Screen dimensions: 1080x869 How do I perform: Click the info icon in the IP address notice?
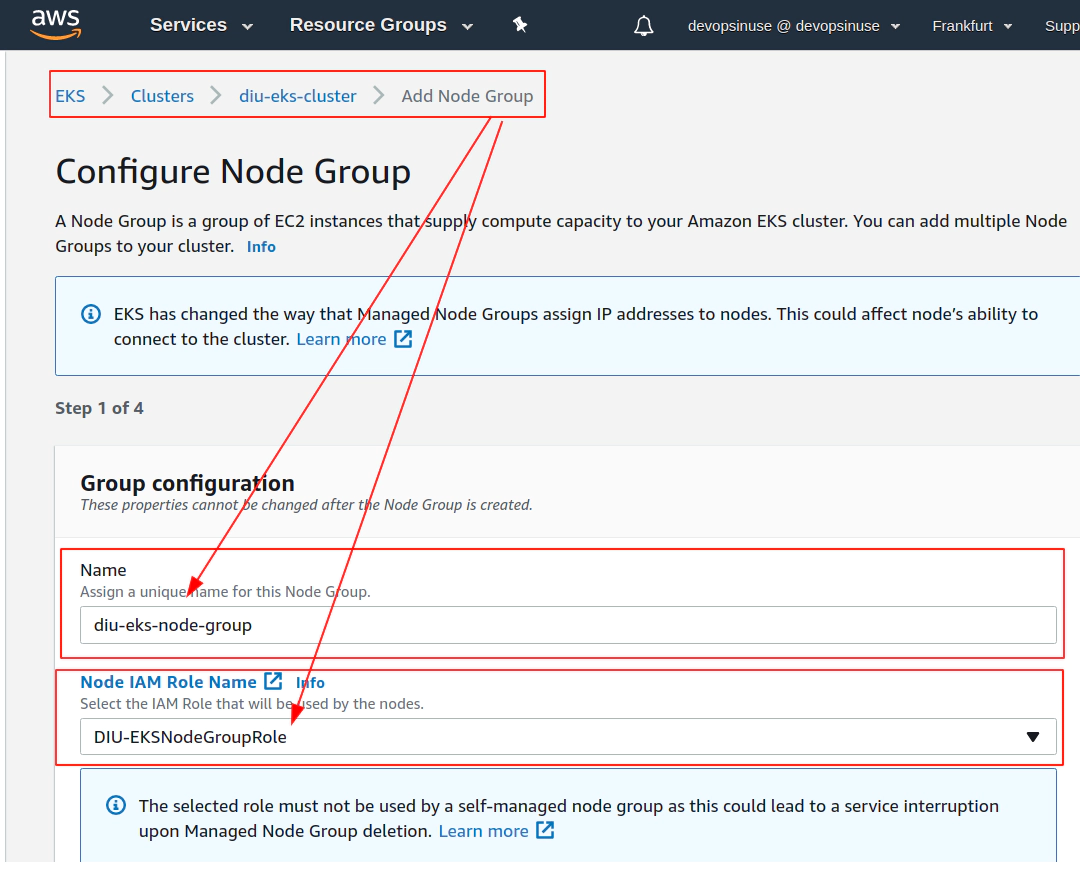tap(91, 314)
